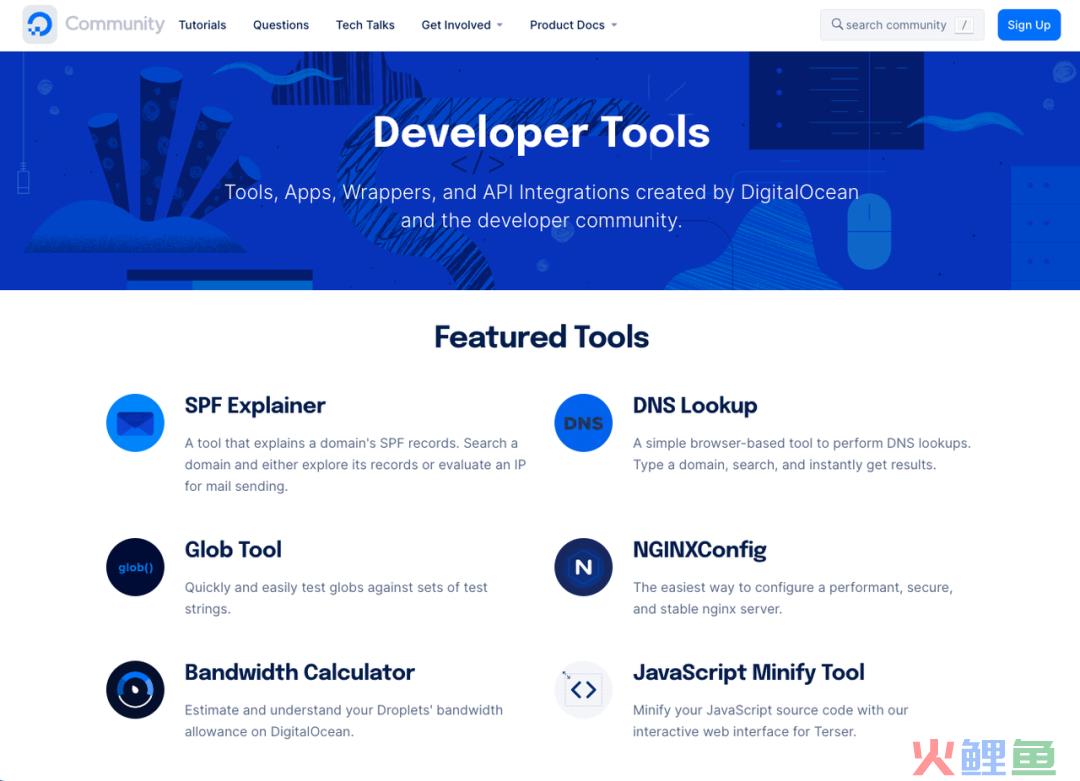
Task: Click the Bandwidth Calculator description text
Action: click(344, 720)
